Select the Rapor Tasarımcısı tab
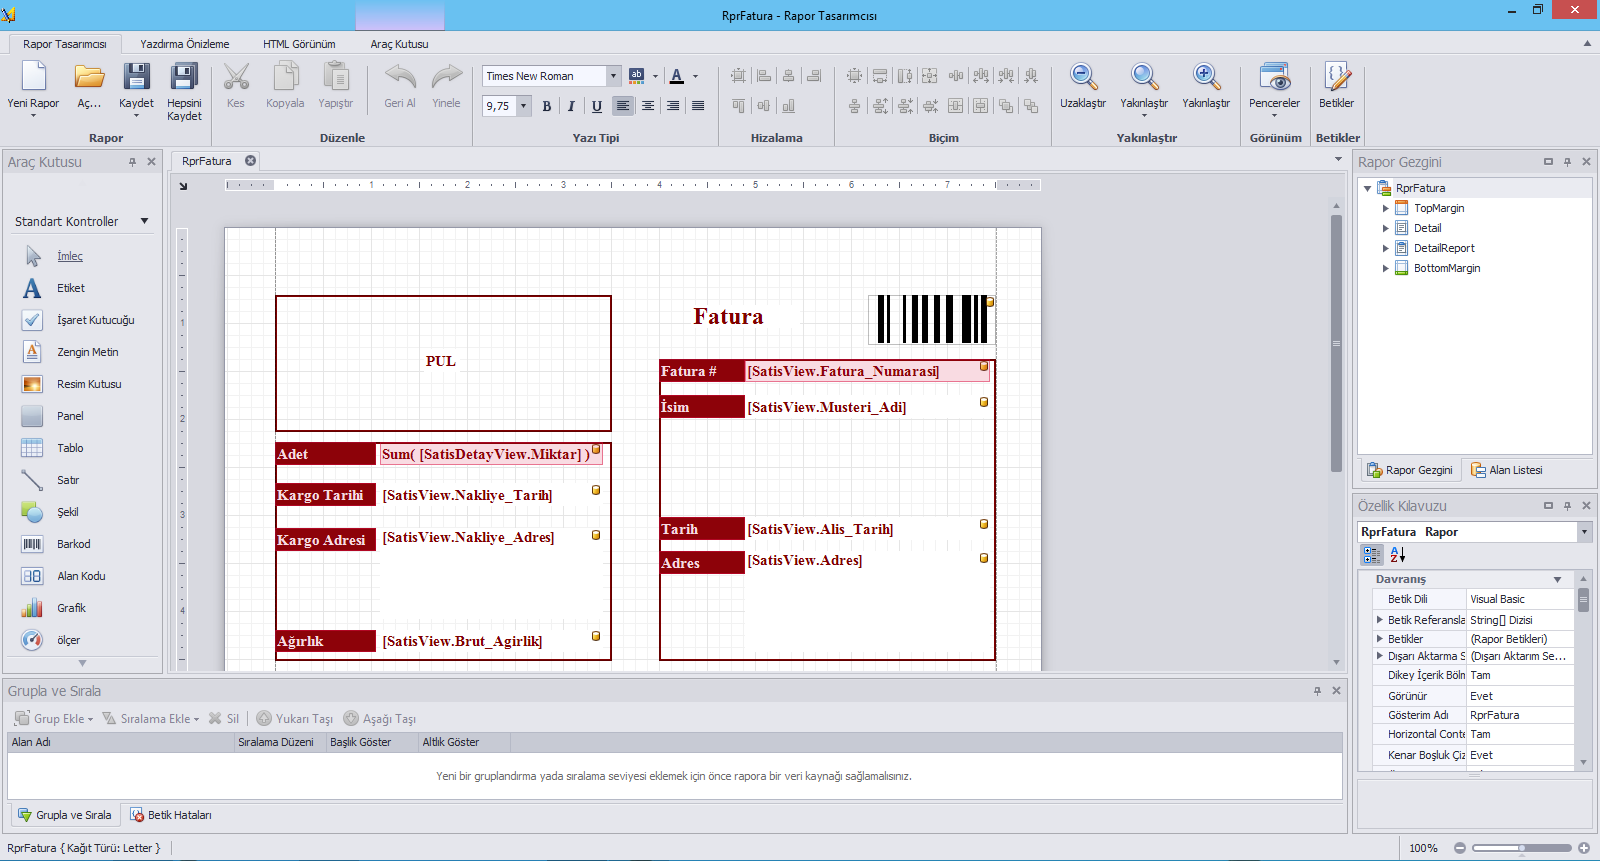This screenshot has height=861, width=1600. point(65,44)
